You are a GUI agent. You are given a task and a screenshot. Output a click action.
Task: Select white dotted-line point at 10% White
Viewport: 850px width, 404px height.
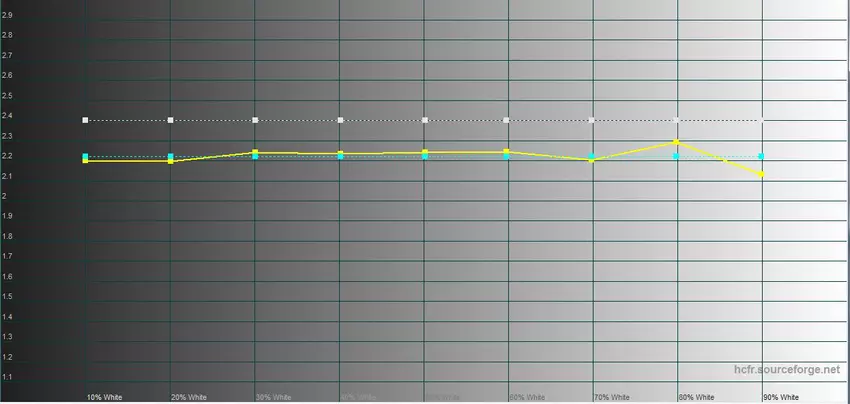[x=86, y=120]
